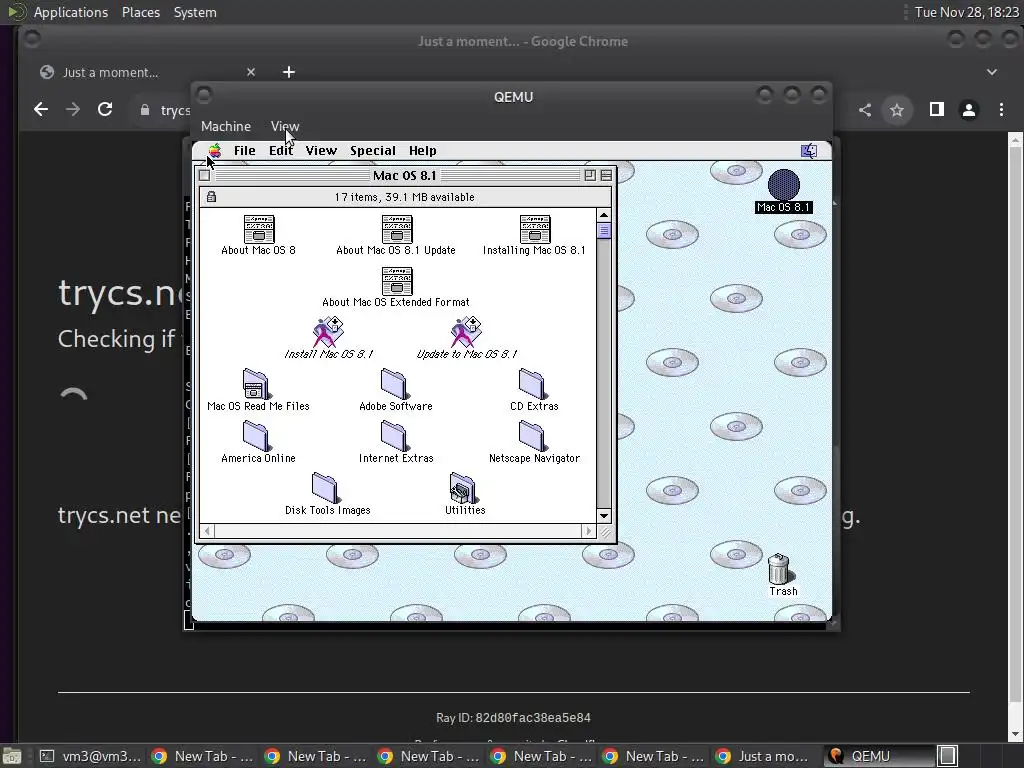Click scroll left arrow in Mac OS 8.1 window

click(207, 531)
